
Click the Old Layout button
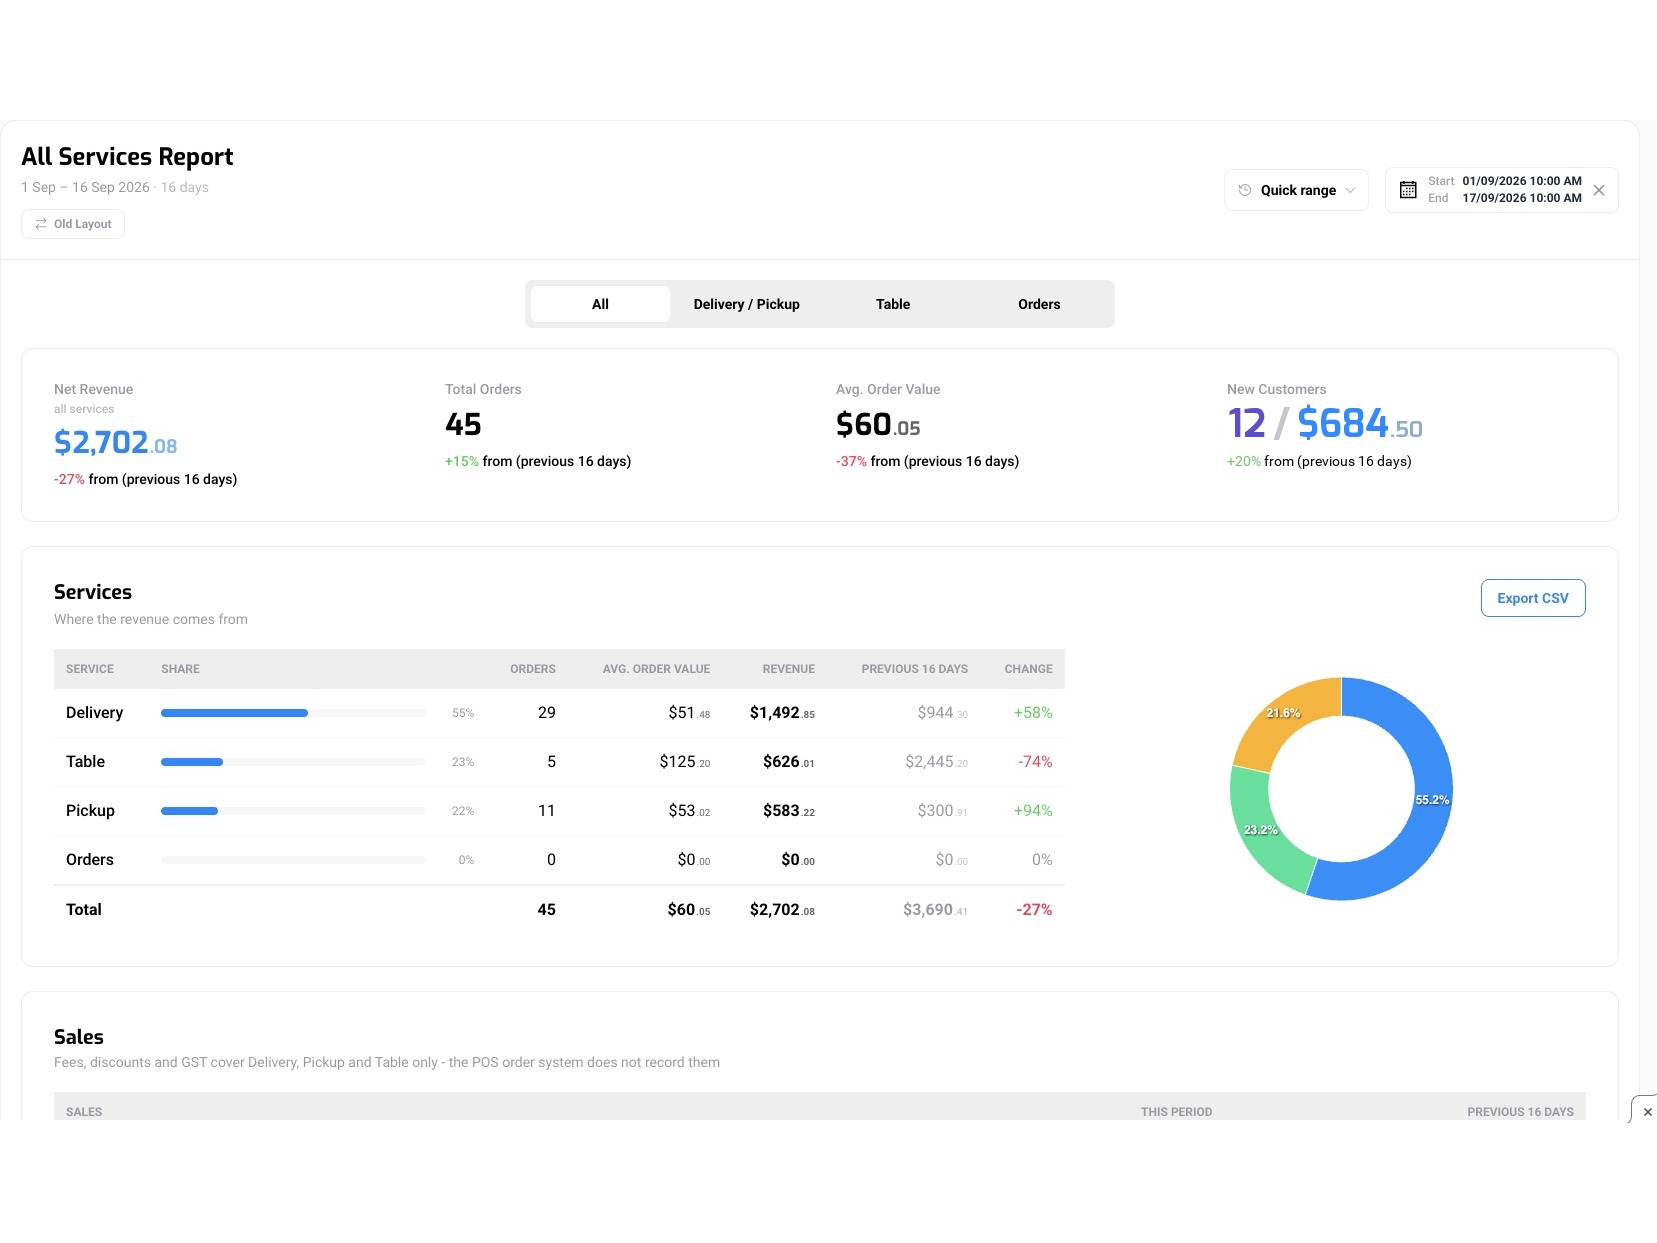pos(73,224)
